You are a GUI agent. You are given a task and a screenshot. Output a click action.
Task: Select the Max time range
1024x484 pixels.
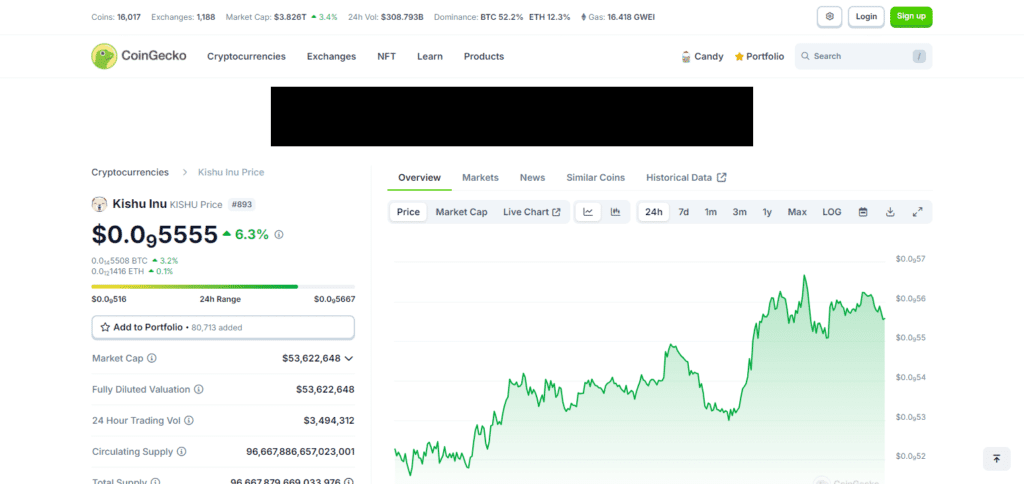click(x=797, y=212)
